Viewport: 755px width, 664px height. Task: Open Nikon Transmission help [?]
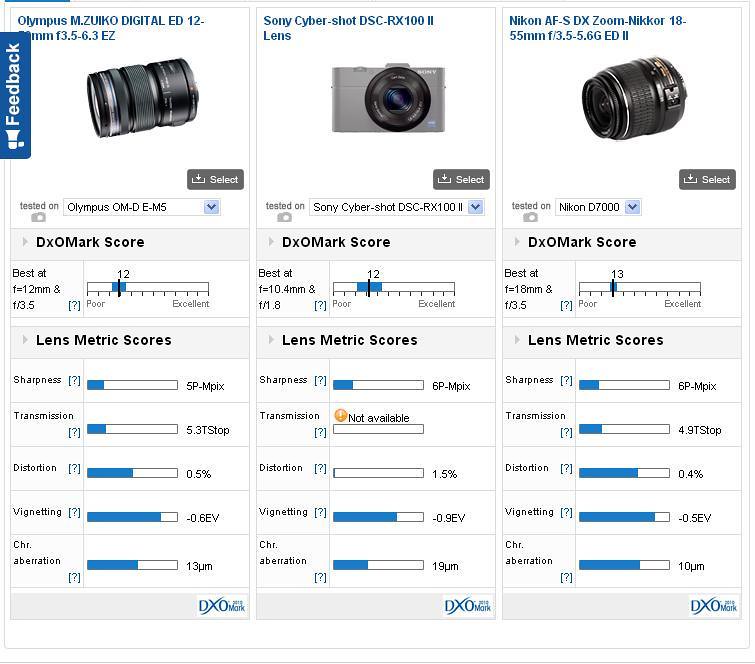tap(566, 432)
